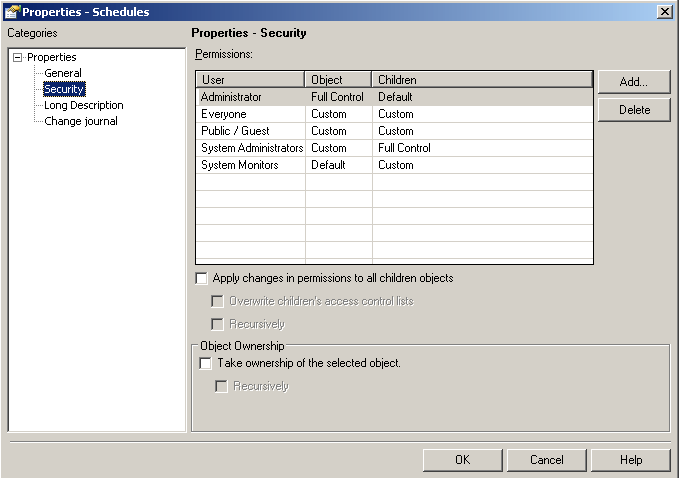
Task: Open Help for this dialog
Action: point(631,460)
